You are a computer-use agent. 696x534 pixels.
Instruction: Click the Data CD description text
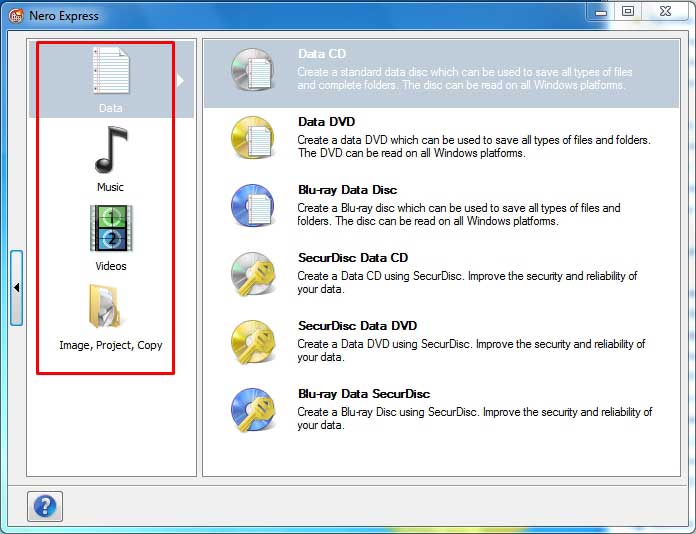465,78
